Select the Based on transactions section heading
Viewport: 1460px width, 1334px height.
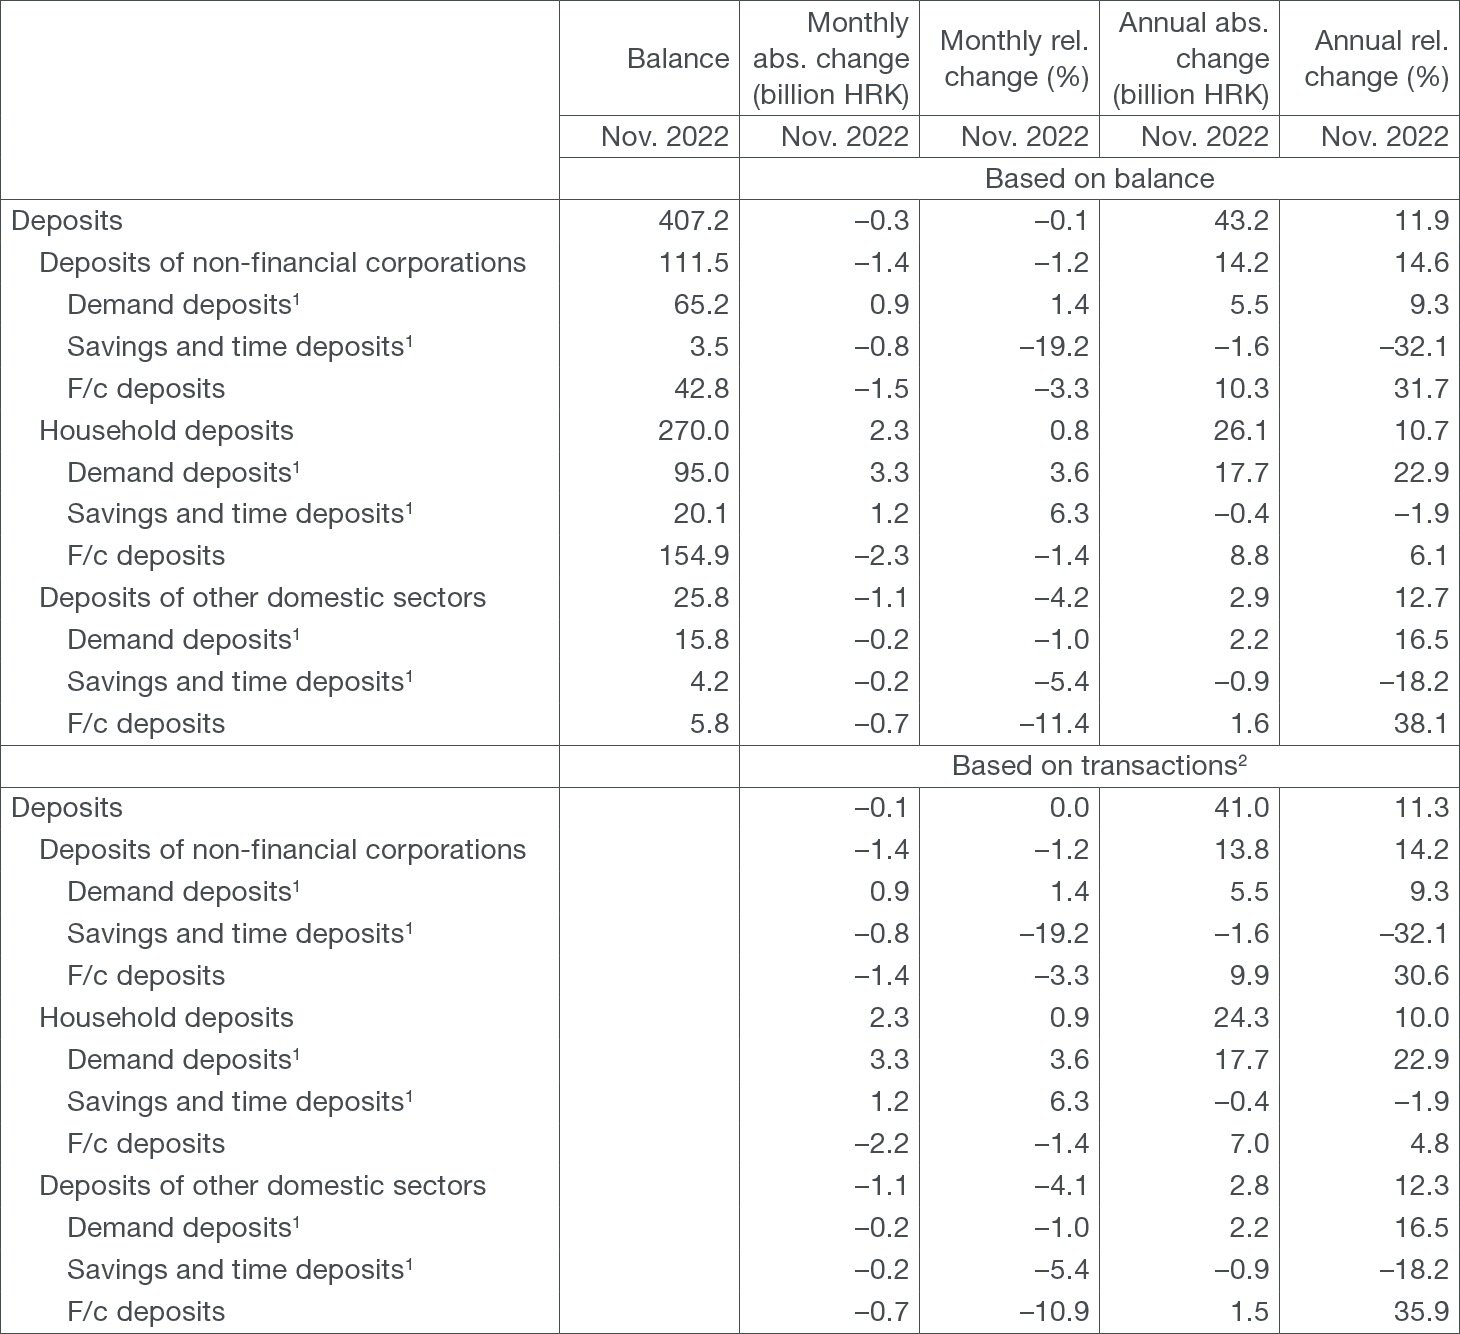(x=1099, y=766)
